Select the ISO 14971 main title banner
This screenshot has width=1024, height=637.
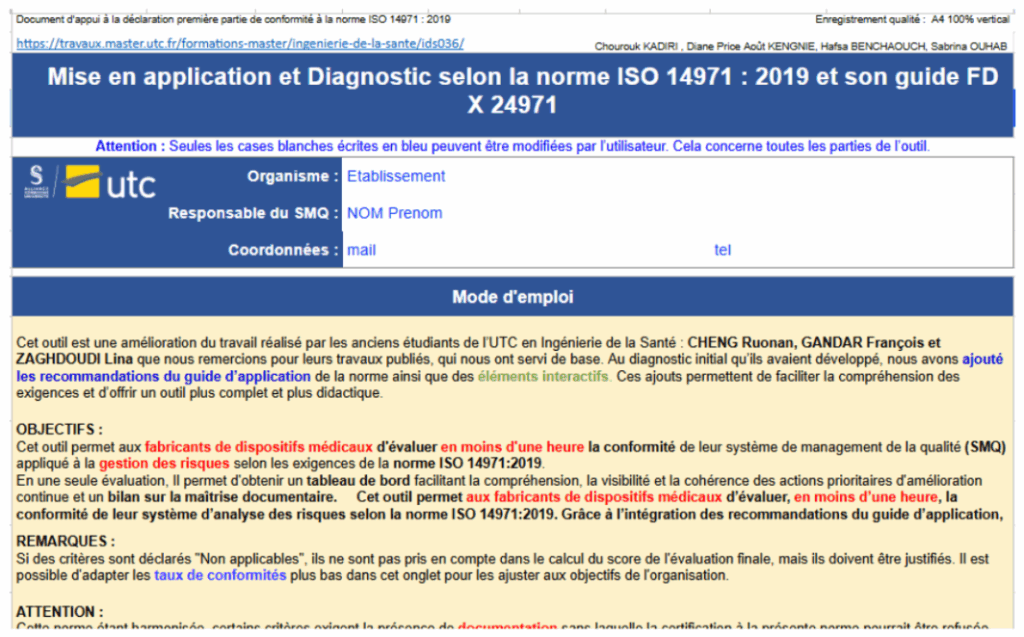coord(512,91)
